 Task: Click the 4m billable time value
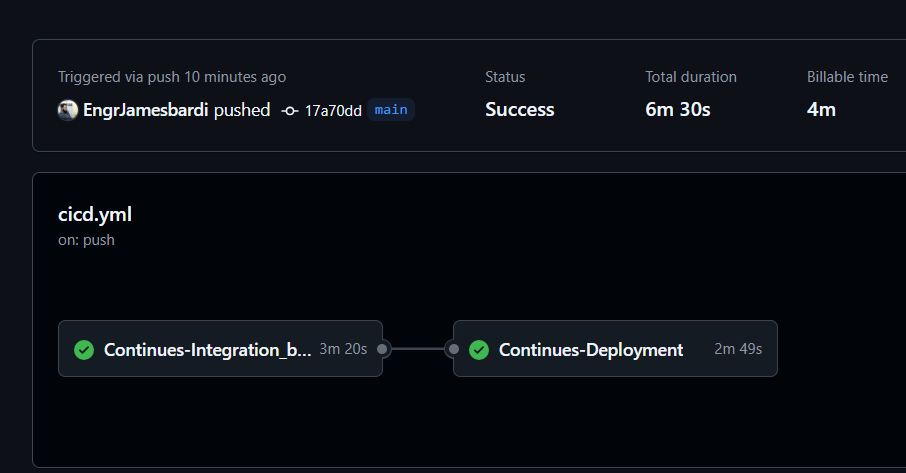(x=821, y=110)
